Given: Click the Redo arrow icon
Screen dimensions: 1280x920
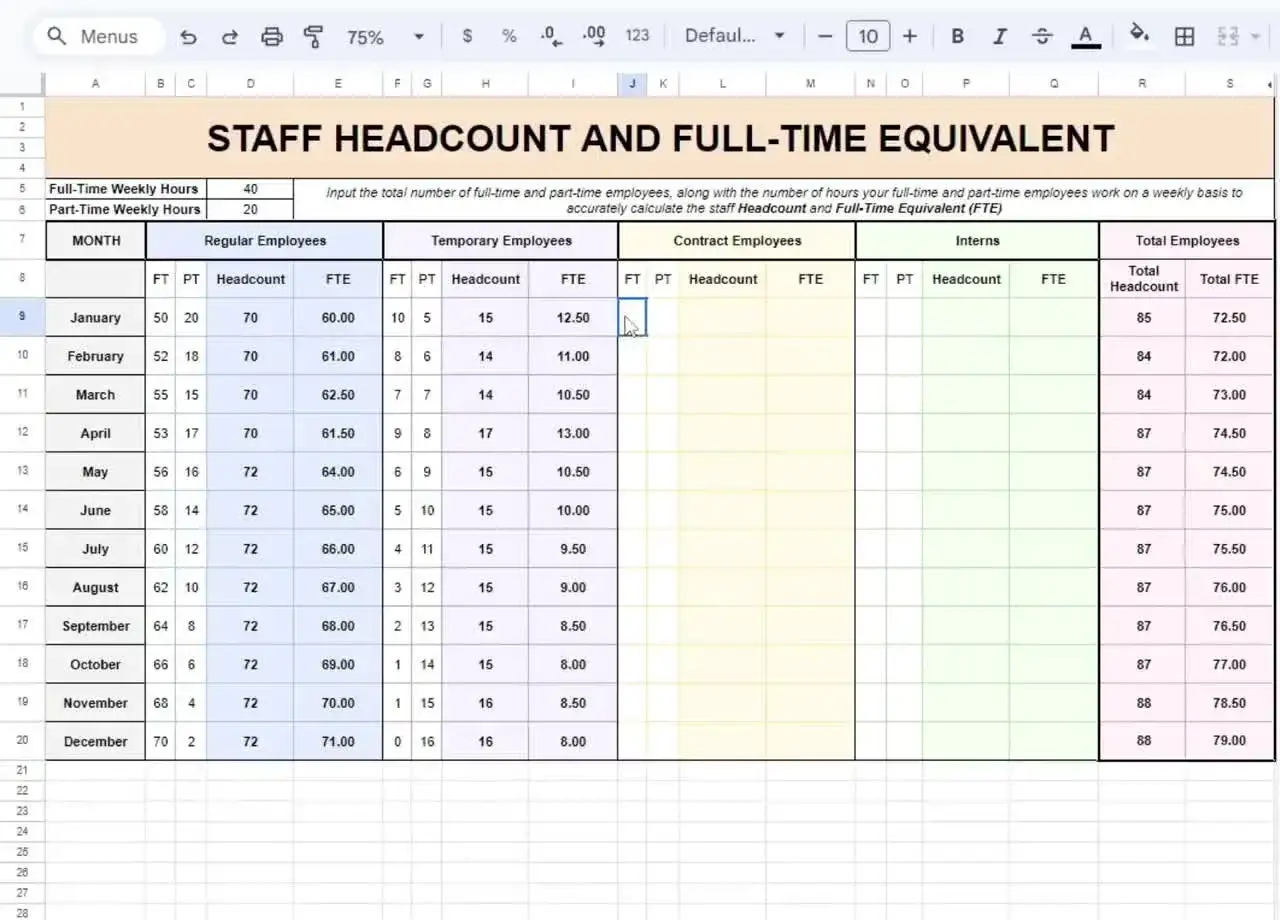Looking at the screenshot, I should [230, 37].
